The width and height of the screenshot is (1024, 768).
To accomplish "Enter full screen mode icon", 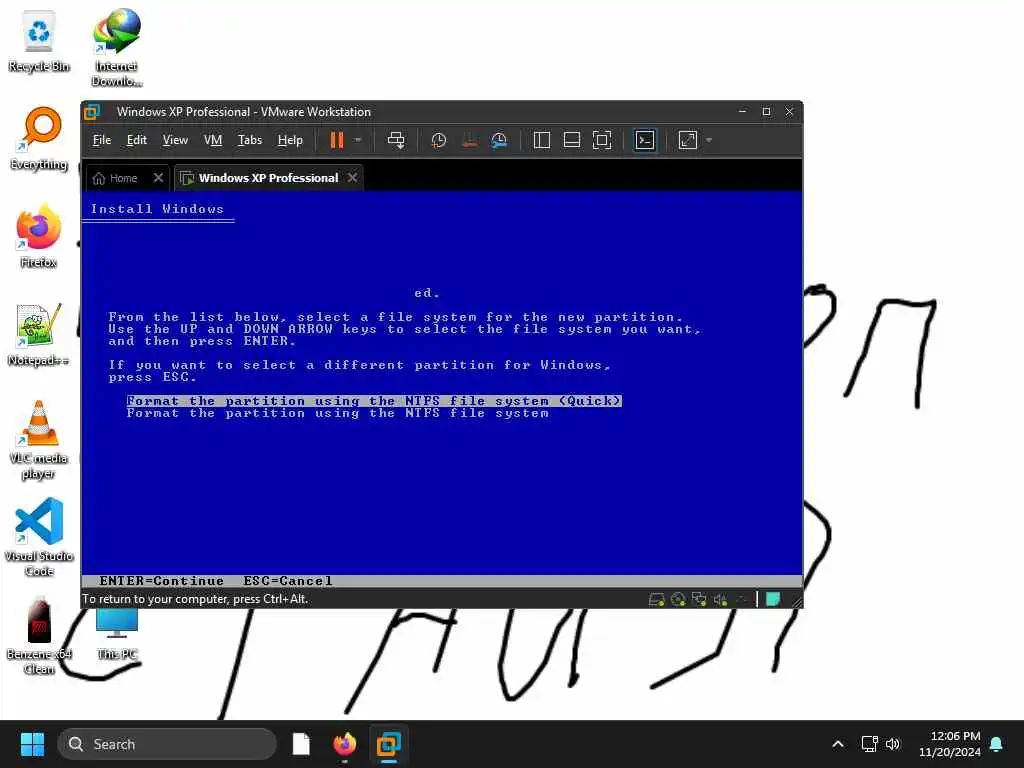I will pos(601,140).
